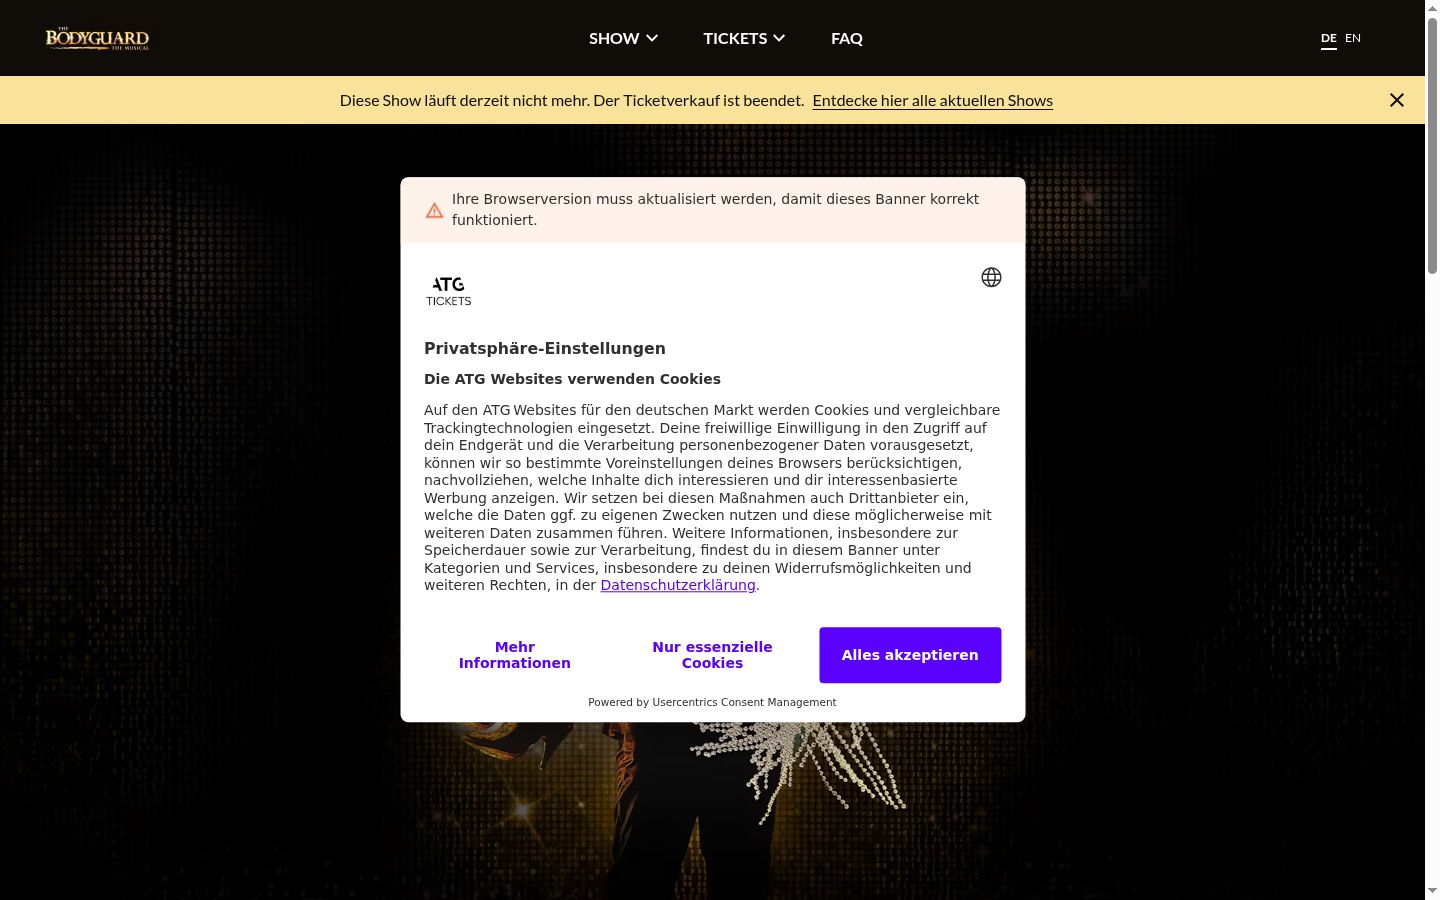Click Powered by Usercentrics Consent Management
Screen dimensions: 1440x900
(x=712, y=702)
